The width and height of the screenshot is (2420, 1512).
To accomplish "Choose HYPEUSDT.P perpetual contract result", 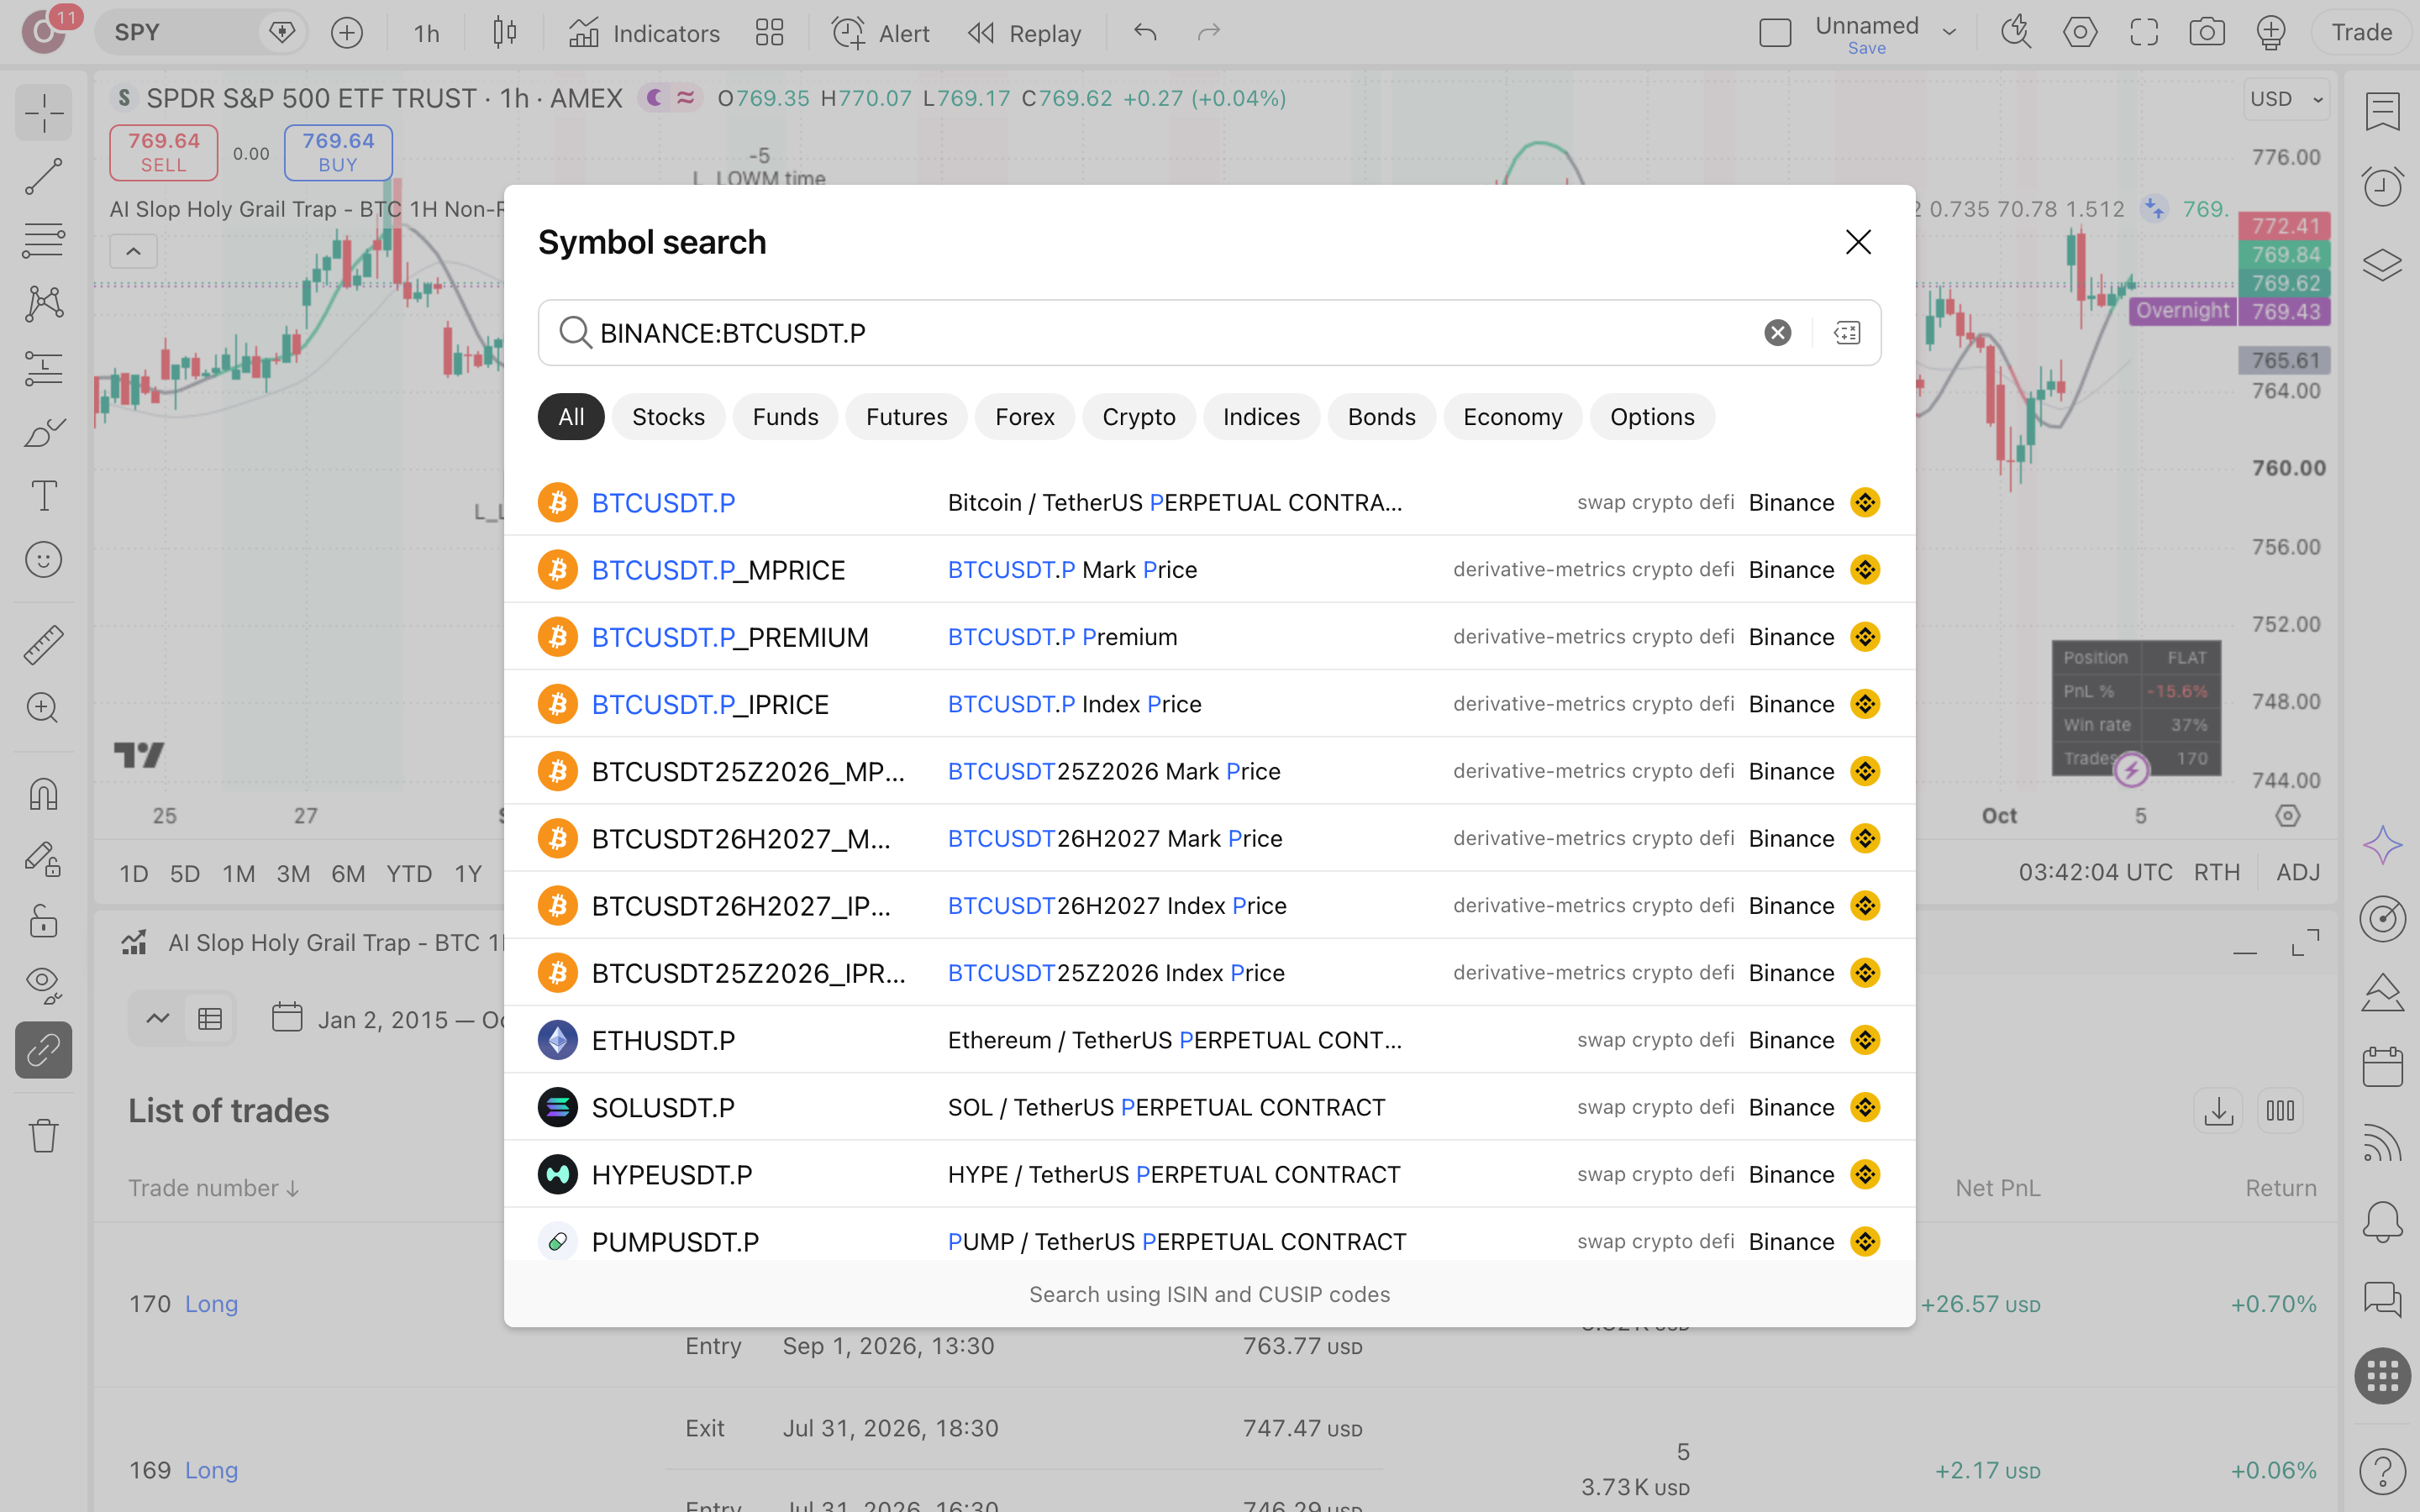I will [x=1209, y=1174].
